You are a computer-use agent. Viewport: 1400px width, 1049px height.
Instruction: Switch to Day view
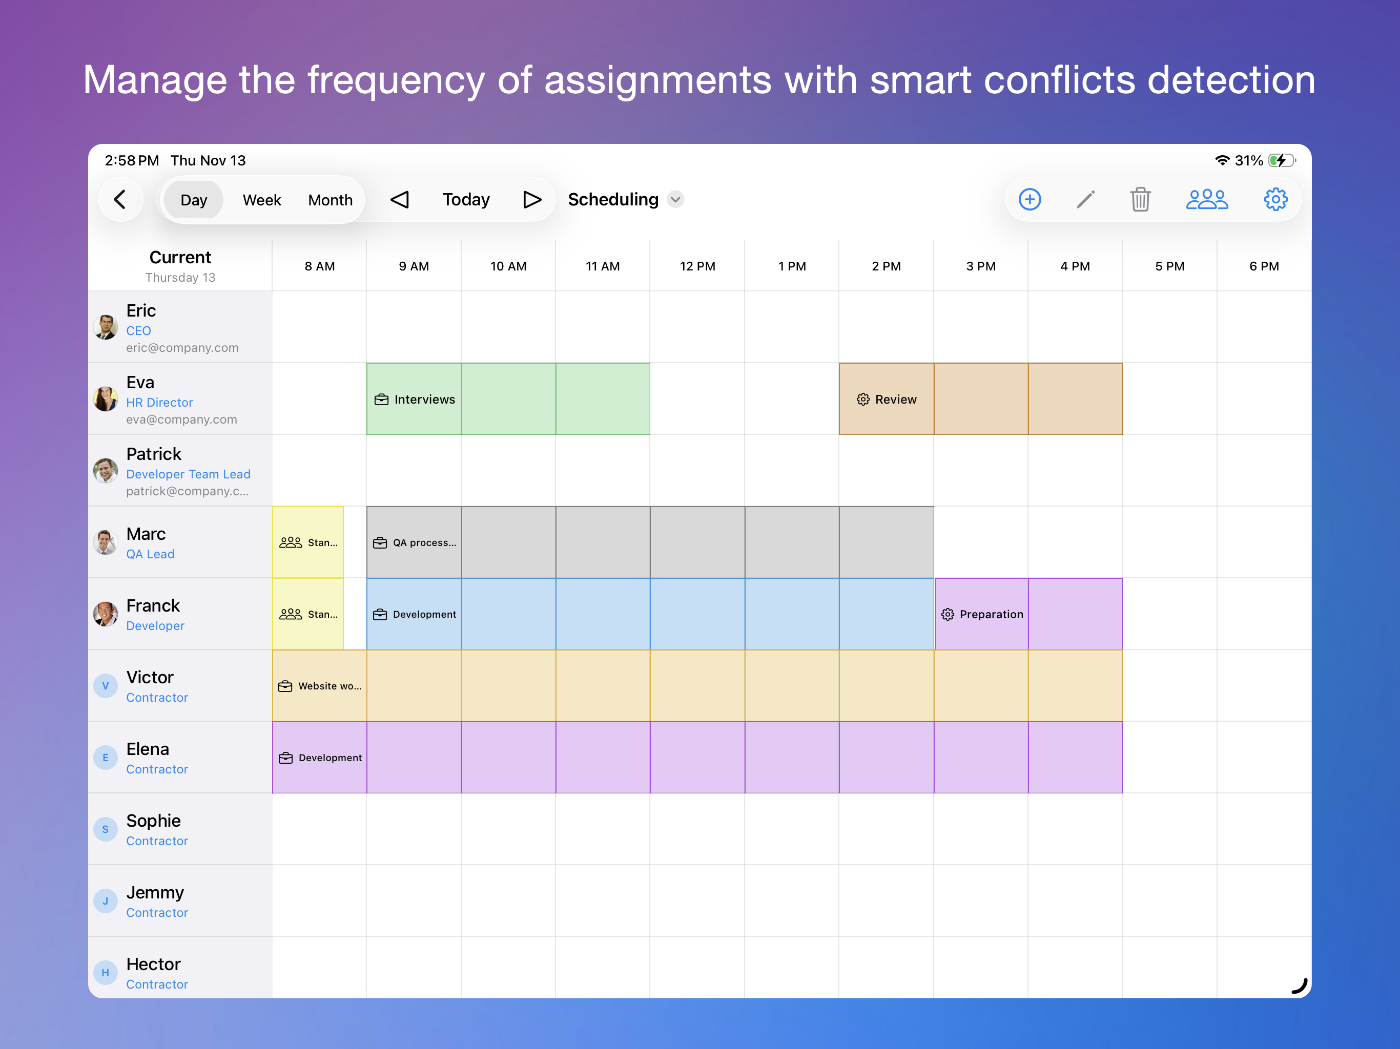194,200
